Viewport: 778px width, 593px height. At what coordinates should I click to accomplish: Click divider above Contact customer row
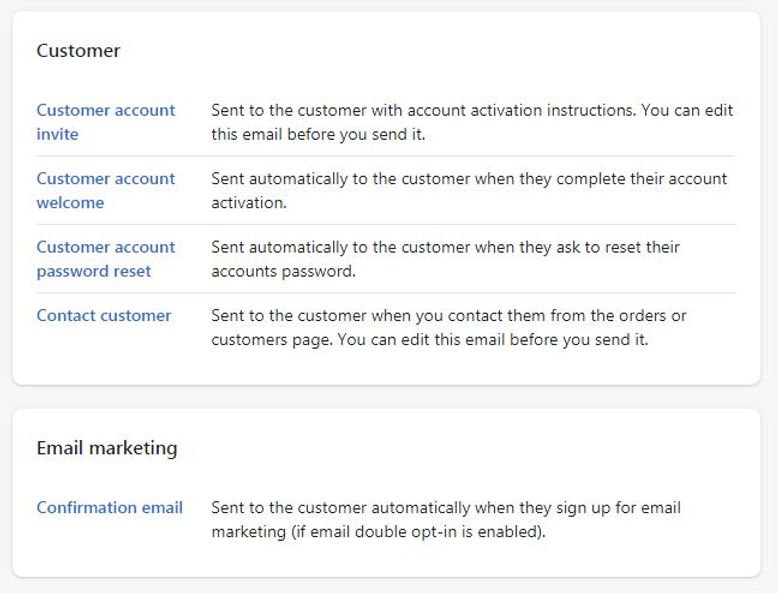(x=385, y=292)
